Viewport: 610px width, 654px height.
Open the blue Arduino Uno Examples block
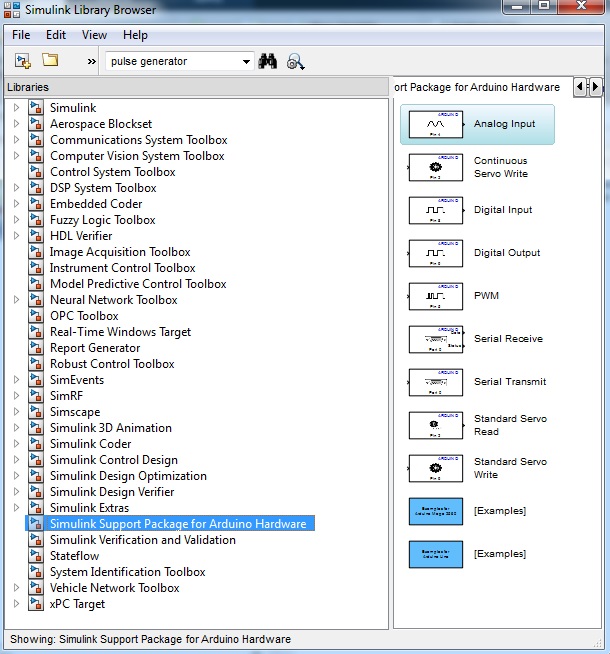436,555
